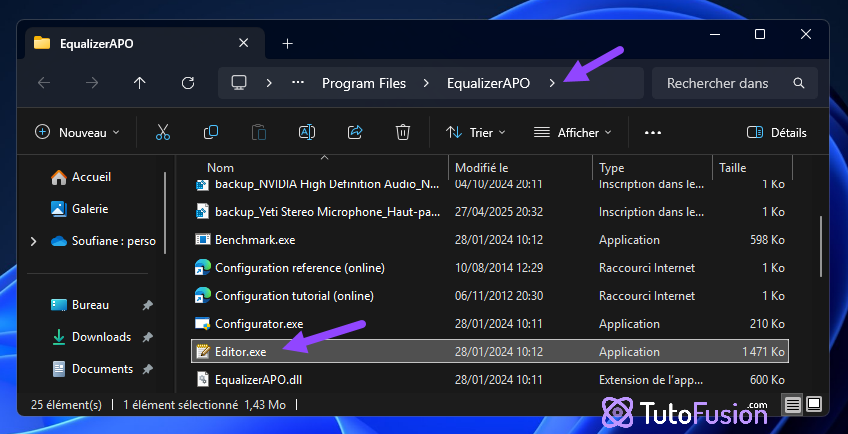Click icon of Configuration reference (online)

point(203,267)
